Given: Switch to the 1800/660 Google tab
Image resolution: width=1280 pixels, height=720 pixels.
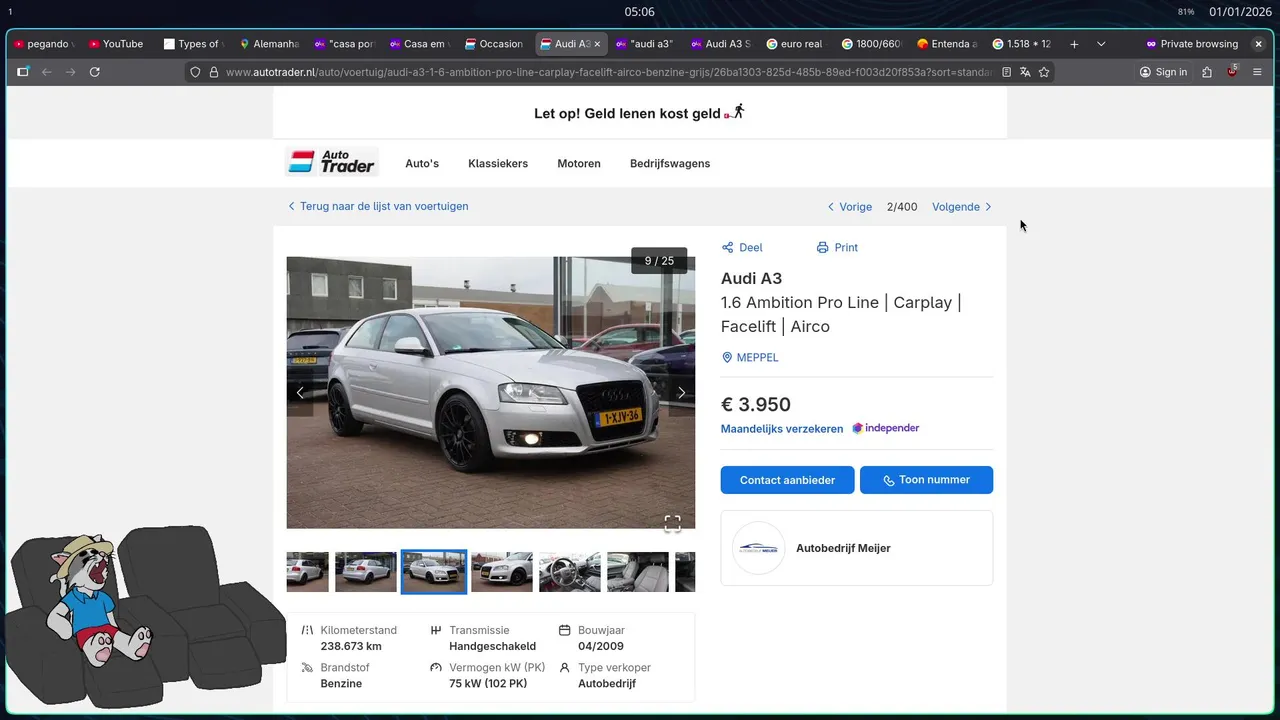Looking at the screenshot, I should [871, 44].
